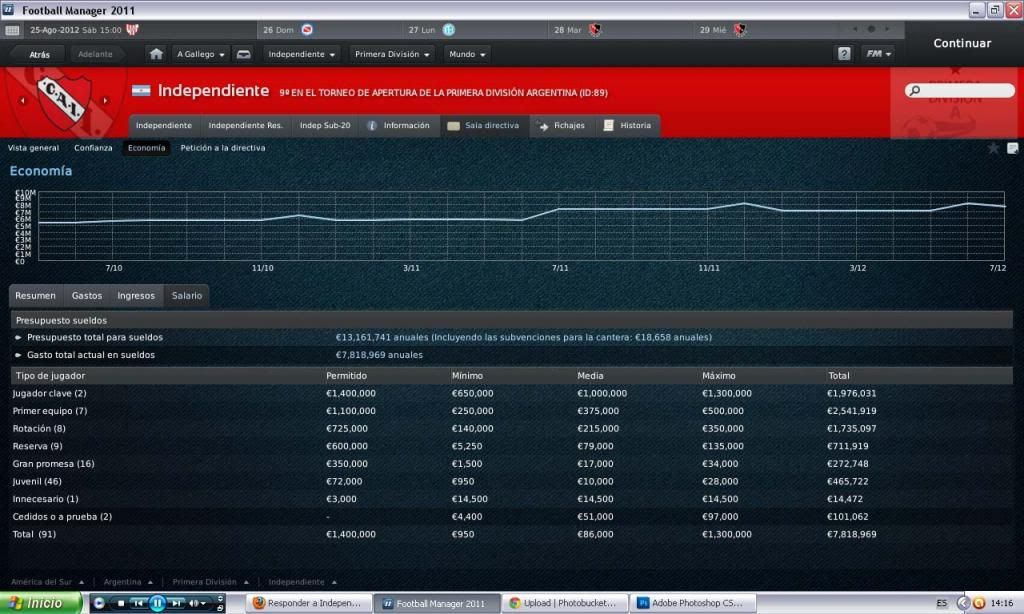Expand Independiente footer menu
1024x614 pixels.
(302, 582)
